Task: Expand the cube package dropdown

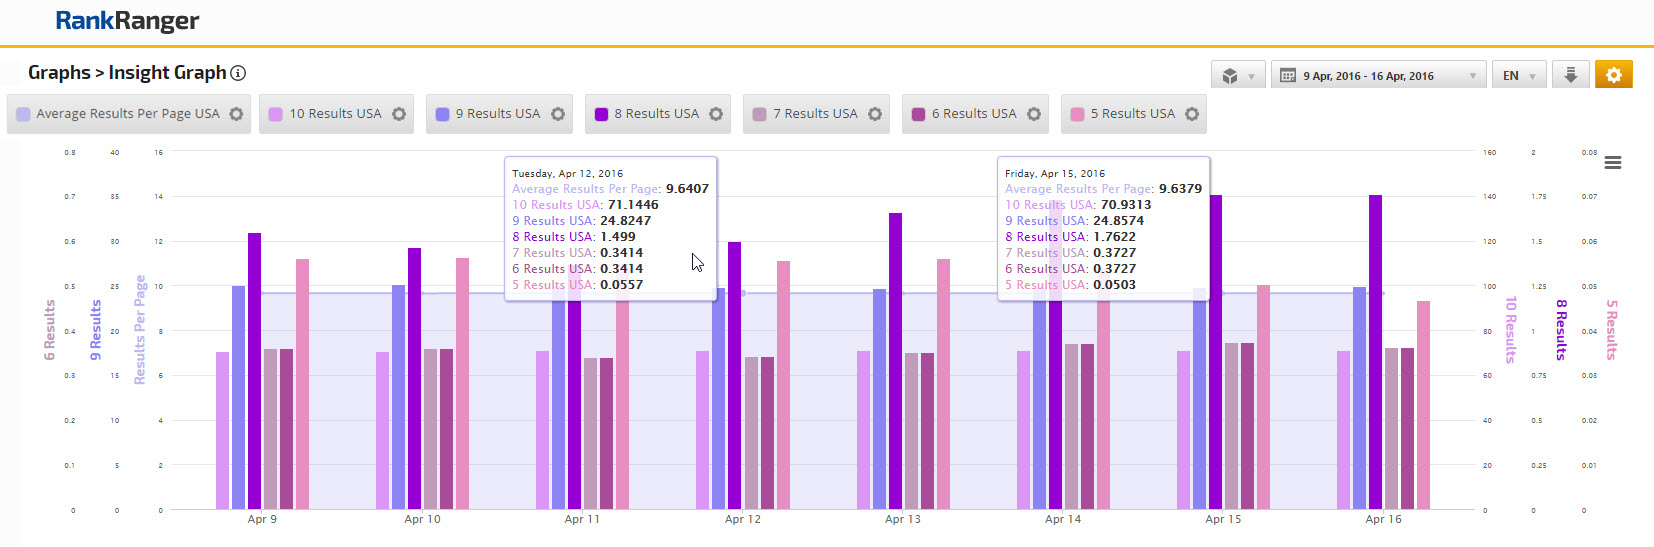Action: coord(1238,76)
